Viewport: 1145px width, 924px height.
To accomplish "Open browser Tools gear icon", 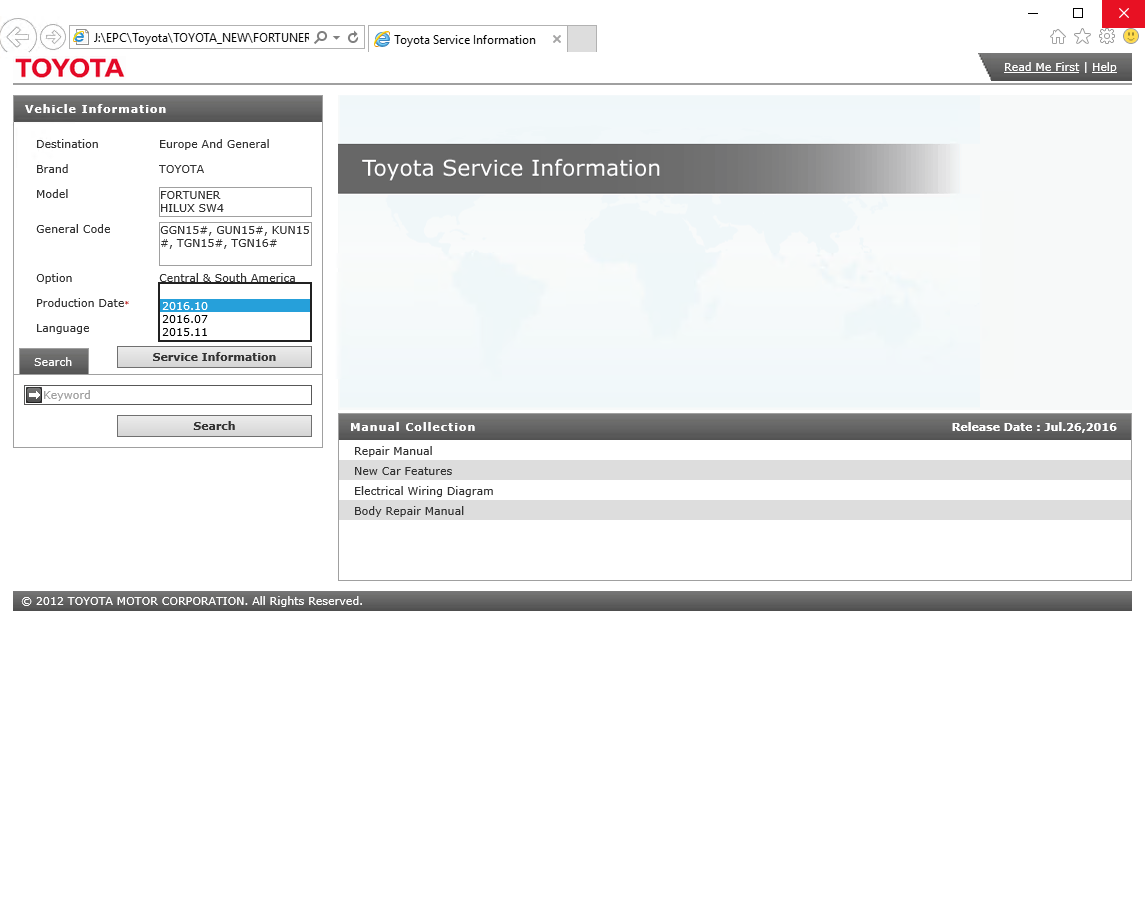I will (1107, 37).
